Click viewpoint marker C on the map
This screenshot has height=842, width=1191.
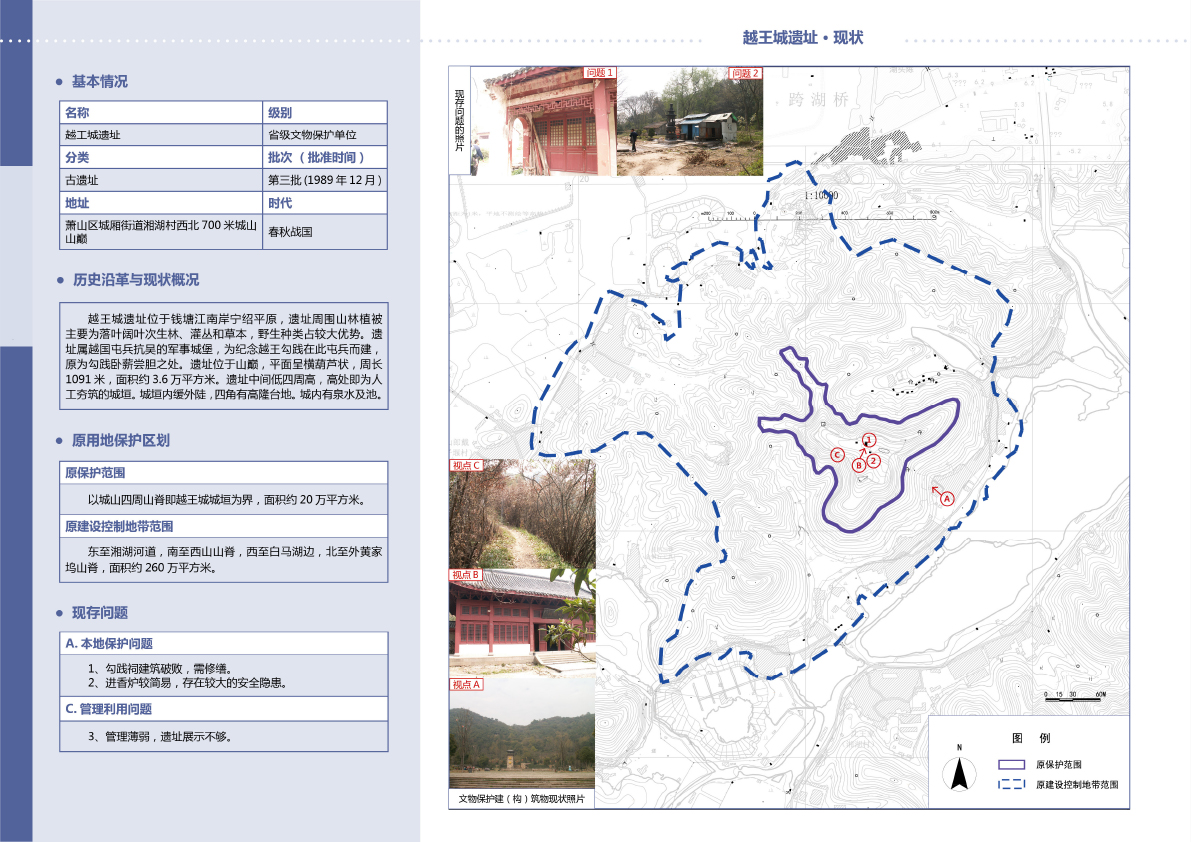838,455
